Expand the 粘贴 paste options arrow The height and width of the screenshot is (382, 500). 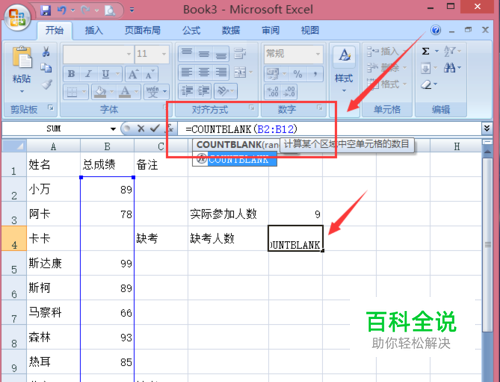click(x=22, y=91)
